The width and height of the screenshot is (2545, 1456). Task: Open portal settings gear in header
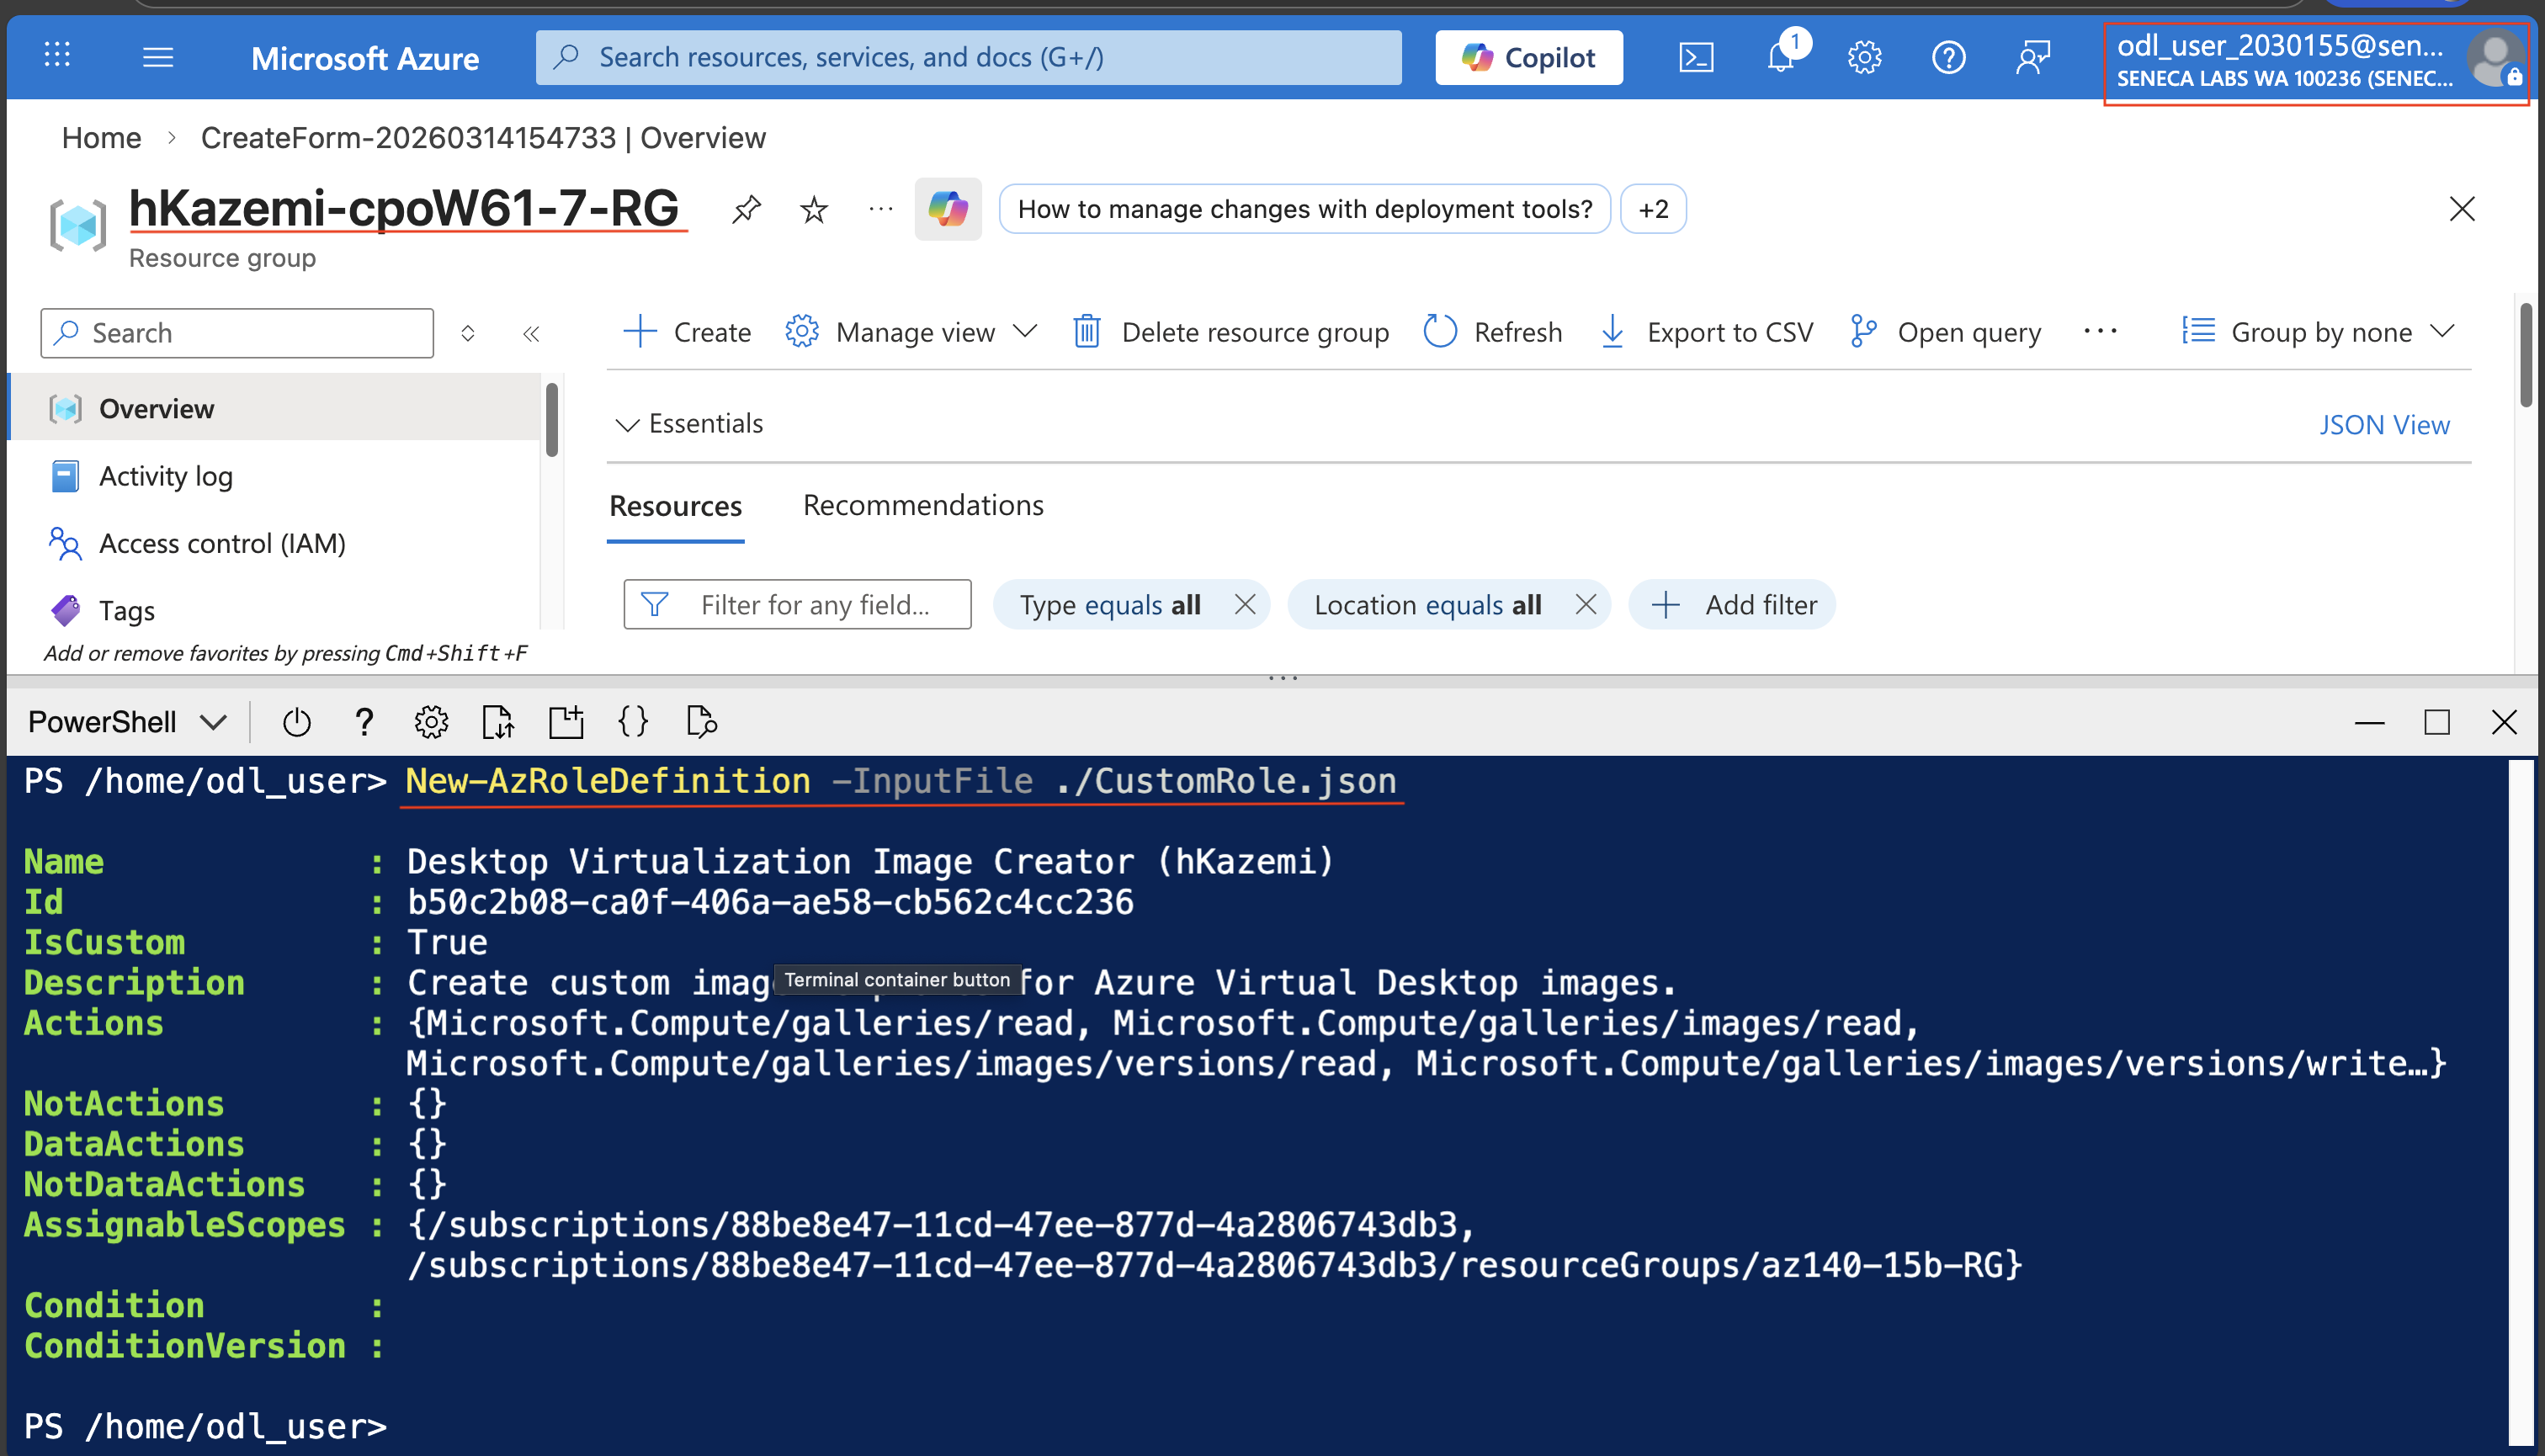coord(1864,57)
